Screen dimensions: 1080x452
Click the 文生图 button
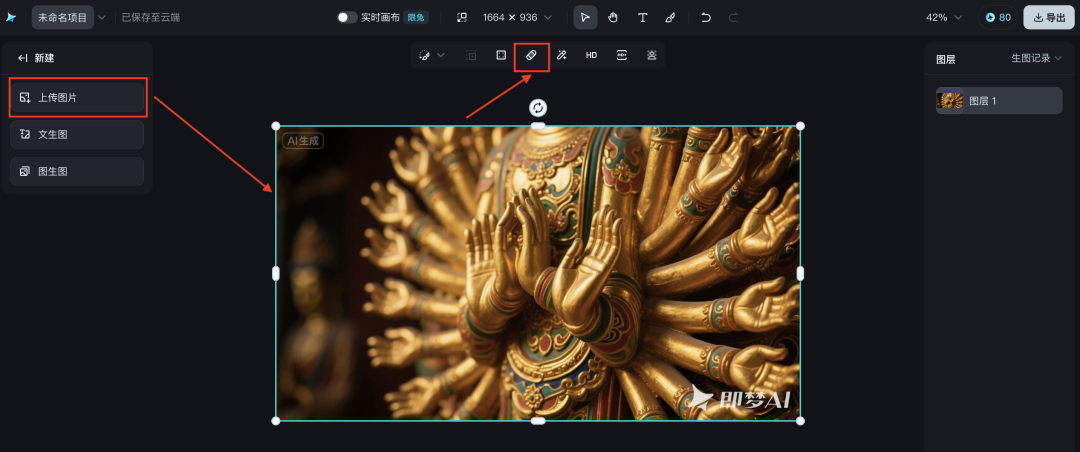pyautogui.click(x=77, y=134)
